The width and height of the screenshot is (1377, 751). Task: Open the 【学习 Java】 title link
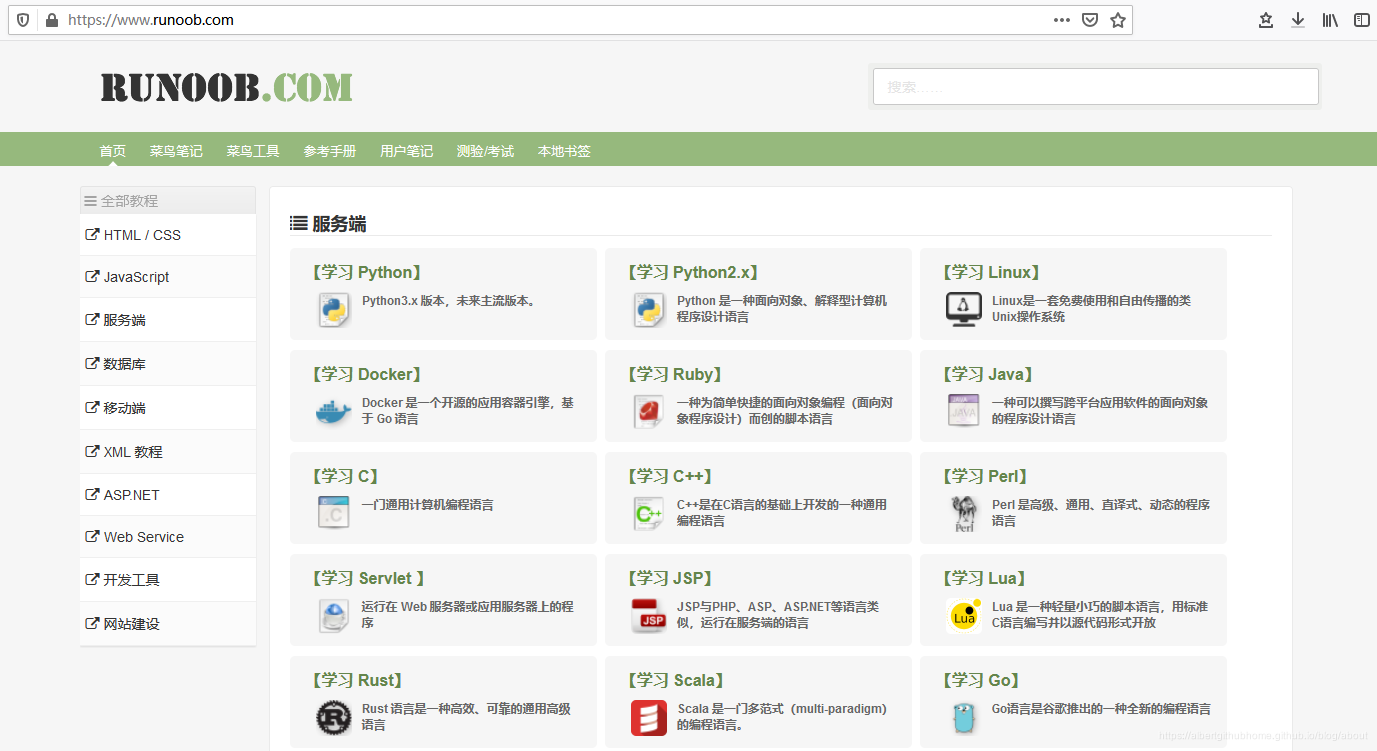[x=989, y=374]
